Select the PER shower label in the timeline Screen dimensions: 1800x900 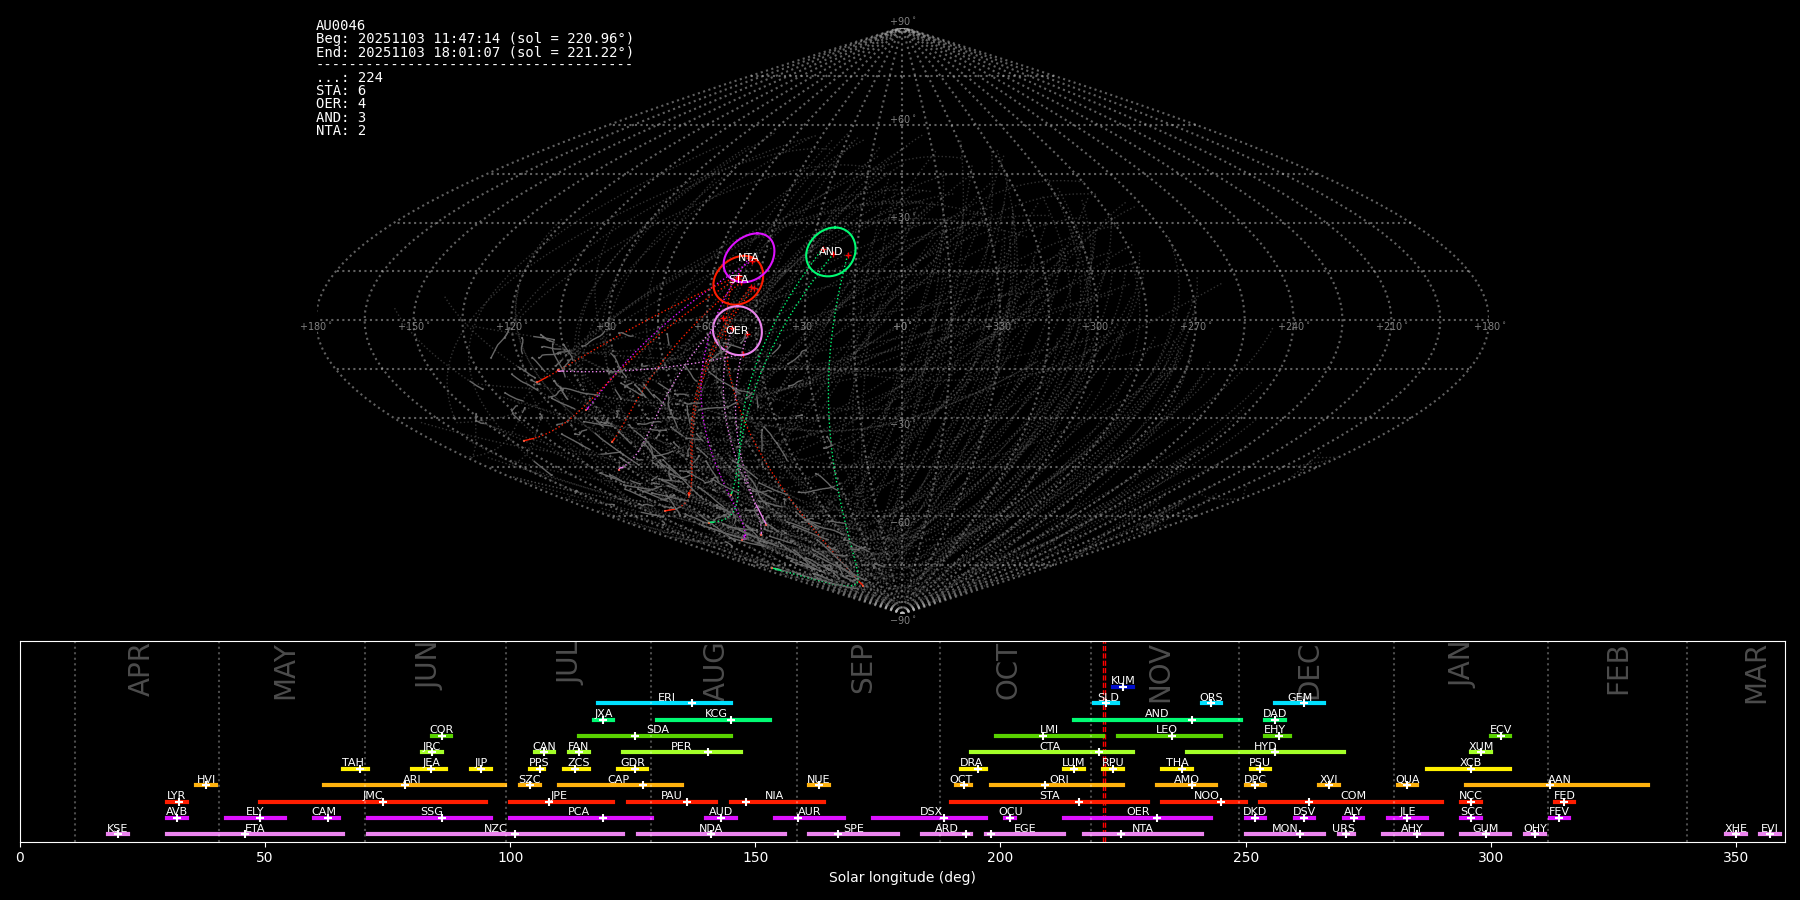pos(681,747)
